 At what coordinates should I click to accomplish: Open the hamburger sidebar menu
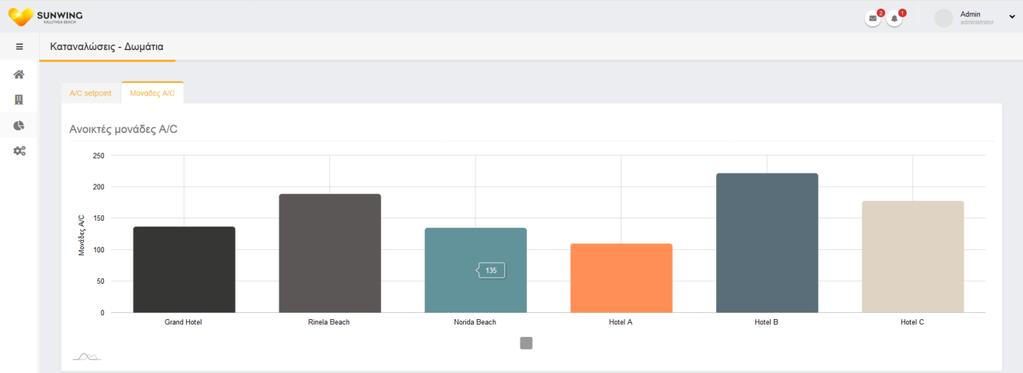(20, 47)
